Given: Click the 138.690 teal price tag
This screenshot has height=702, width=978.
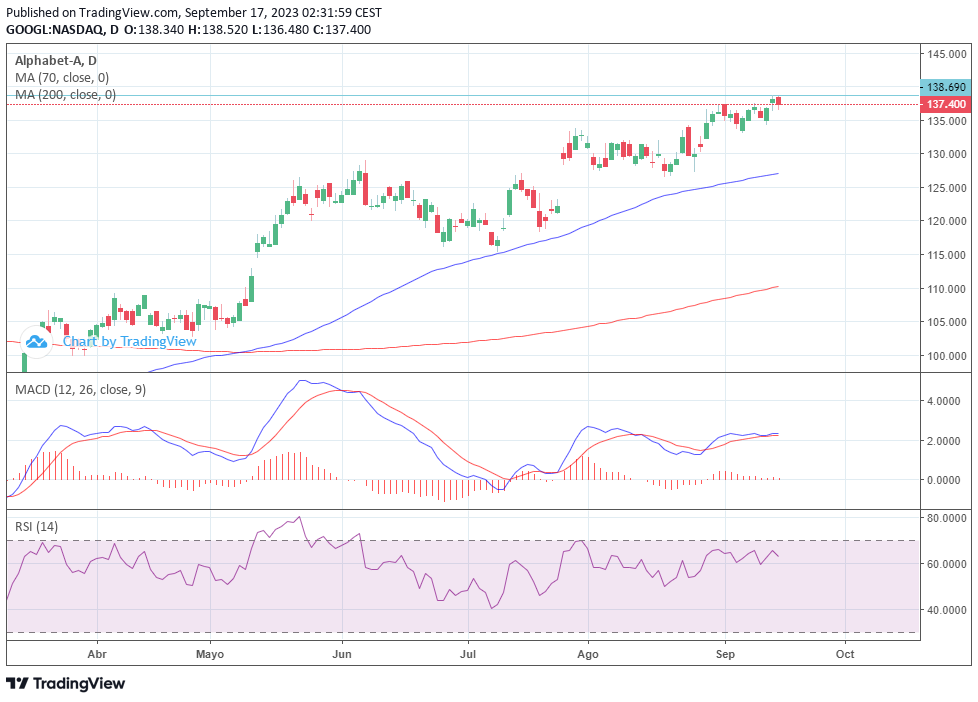Looking at the screenshot, I should [946, 87].
